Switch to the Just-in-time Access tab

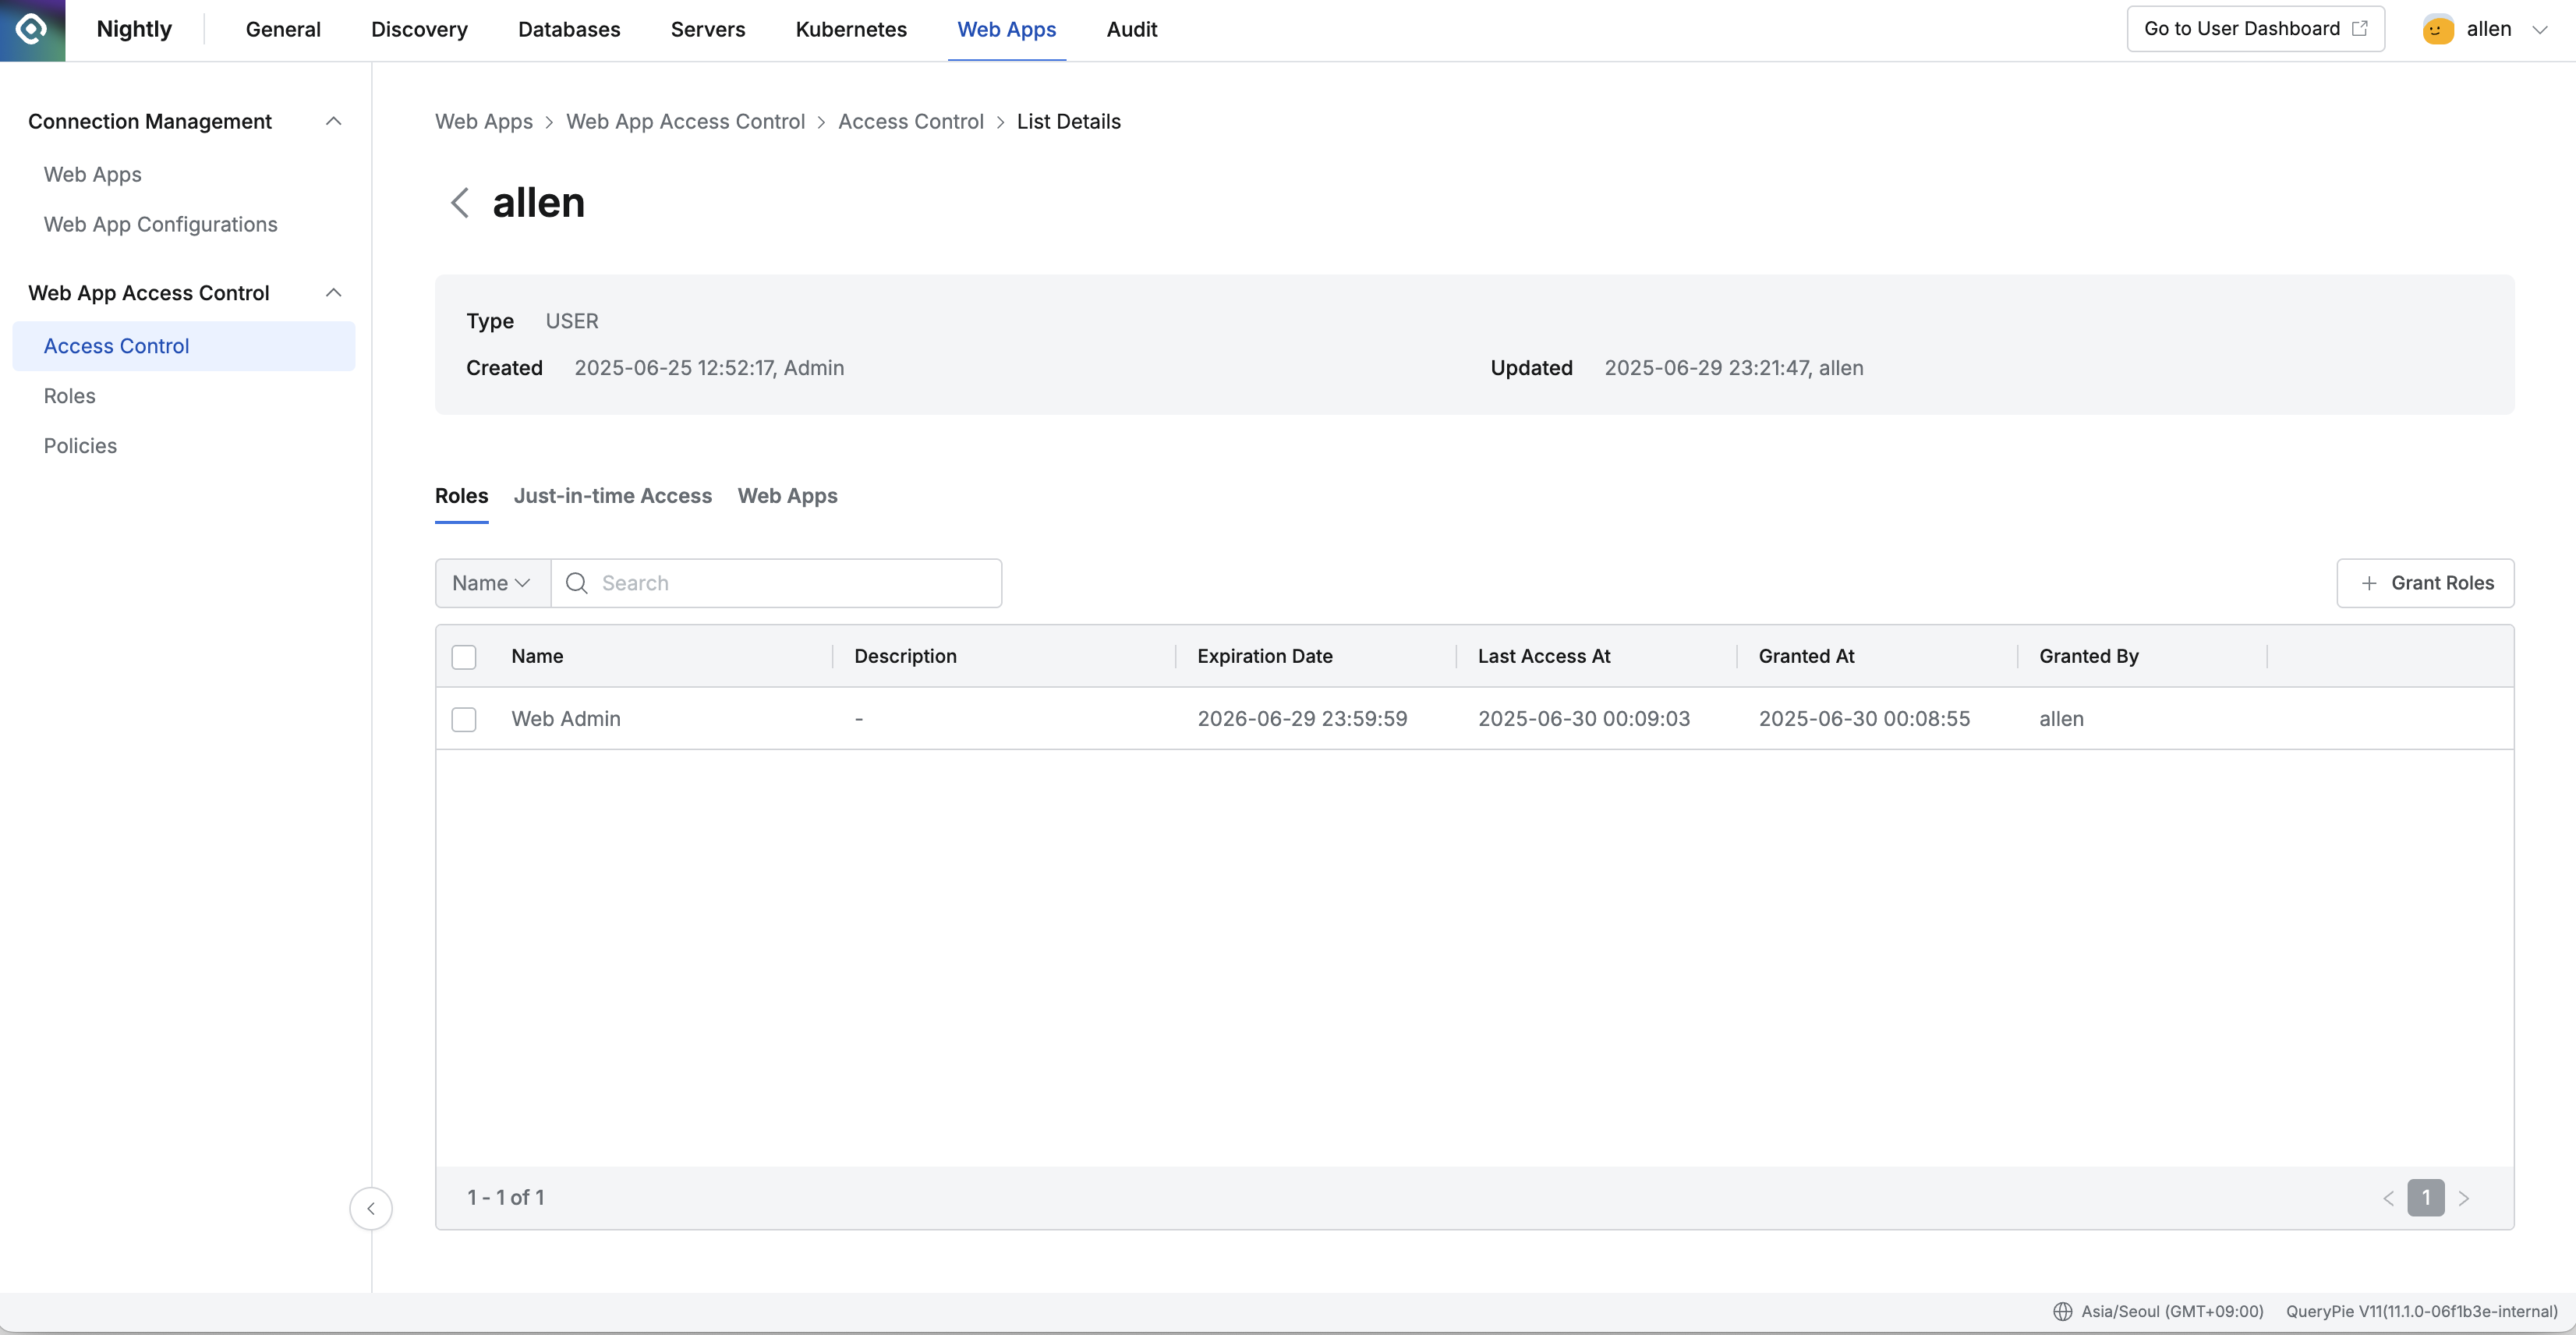613,496
